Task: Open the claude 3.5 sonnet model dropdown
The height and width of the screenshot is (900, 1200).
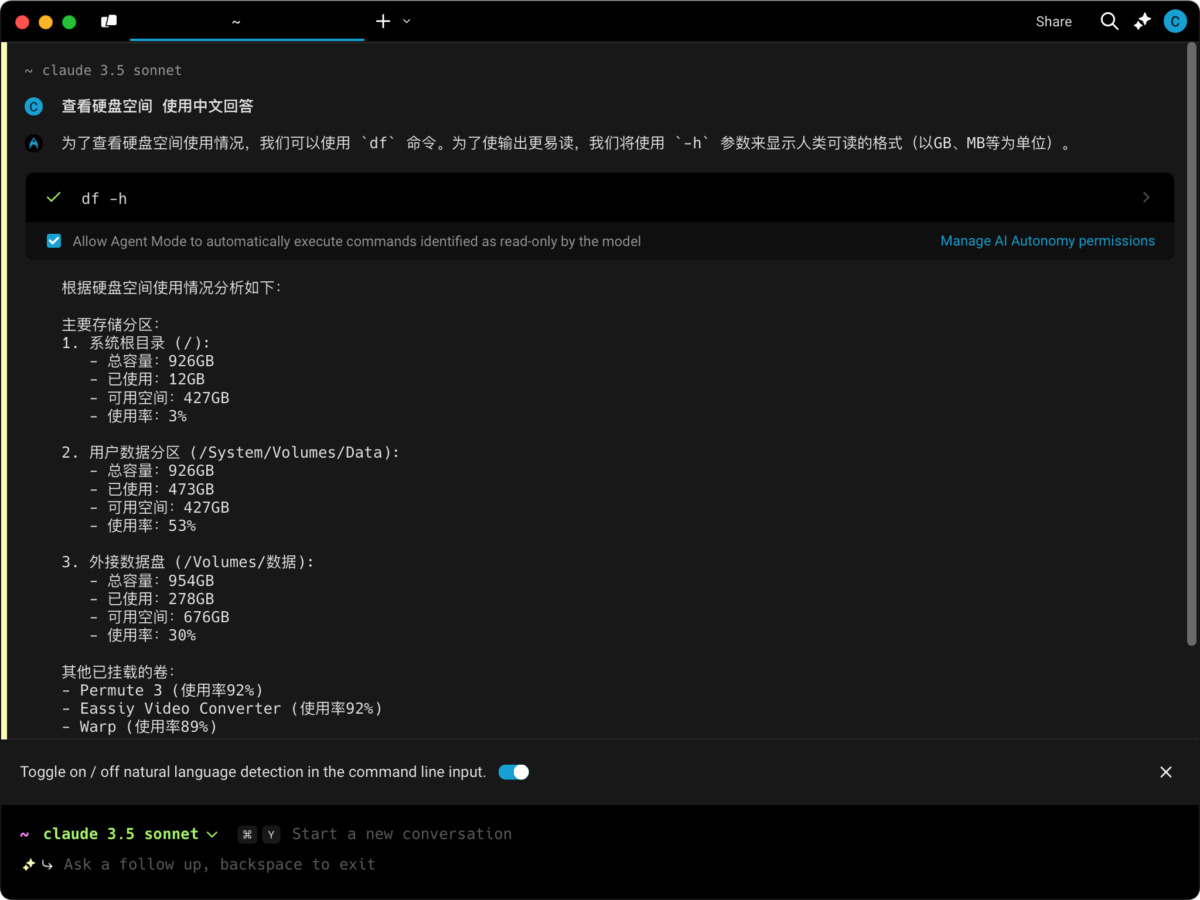Action: pyautogui.click(x=130, y=834)
